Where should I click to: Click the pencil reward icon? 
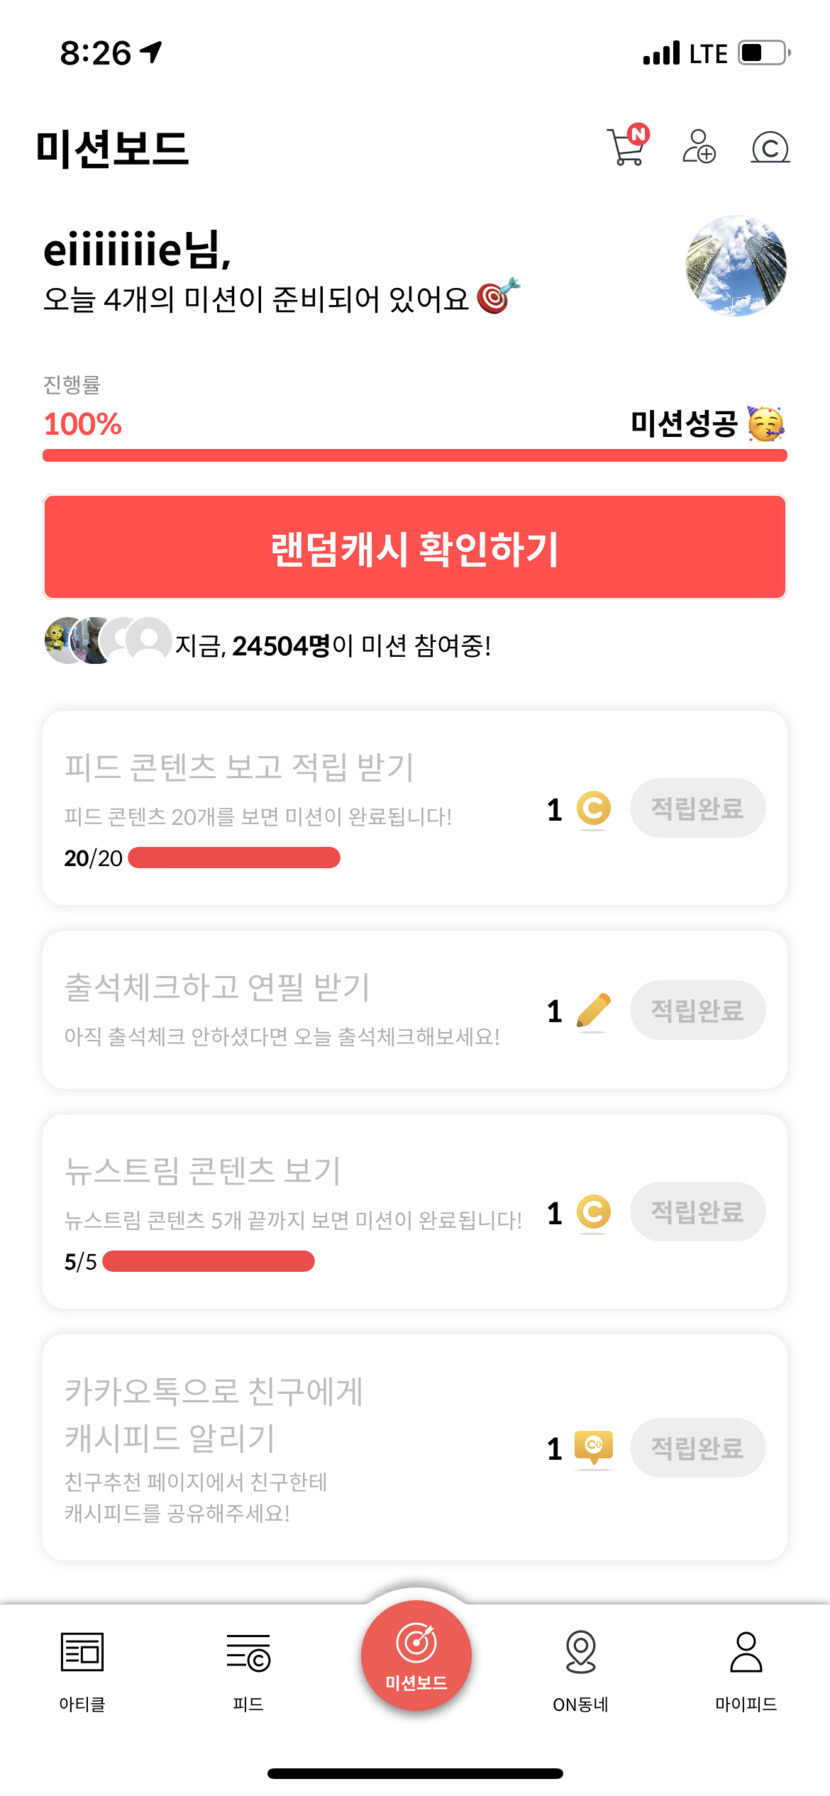594,1010
